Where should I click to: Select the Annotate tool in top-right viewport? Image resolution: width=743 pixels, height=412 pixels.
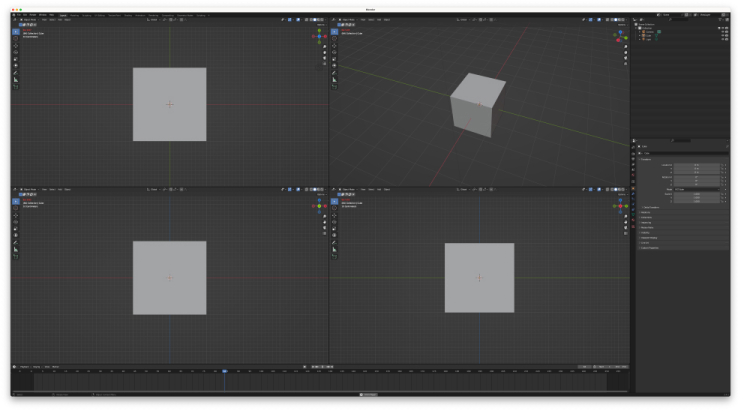tap(335, 73)
